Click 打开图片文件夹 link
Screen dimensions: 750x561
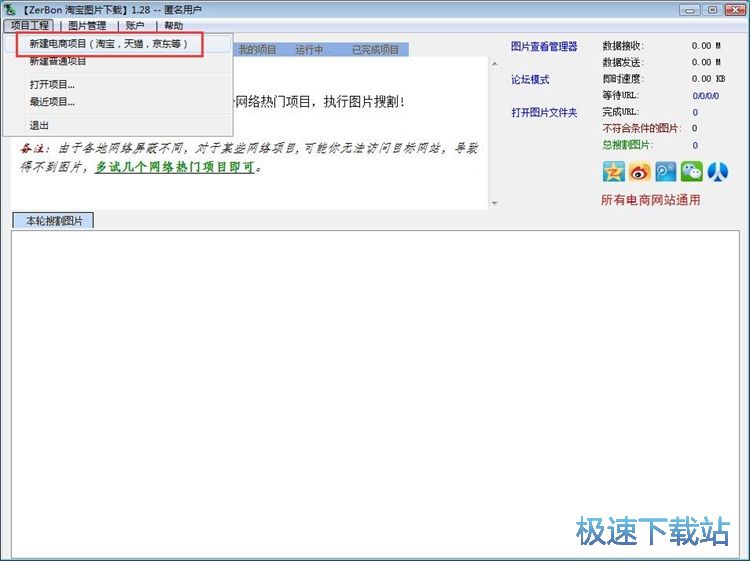(544, 112)
